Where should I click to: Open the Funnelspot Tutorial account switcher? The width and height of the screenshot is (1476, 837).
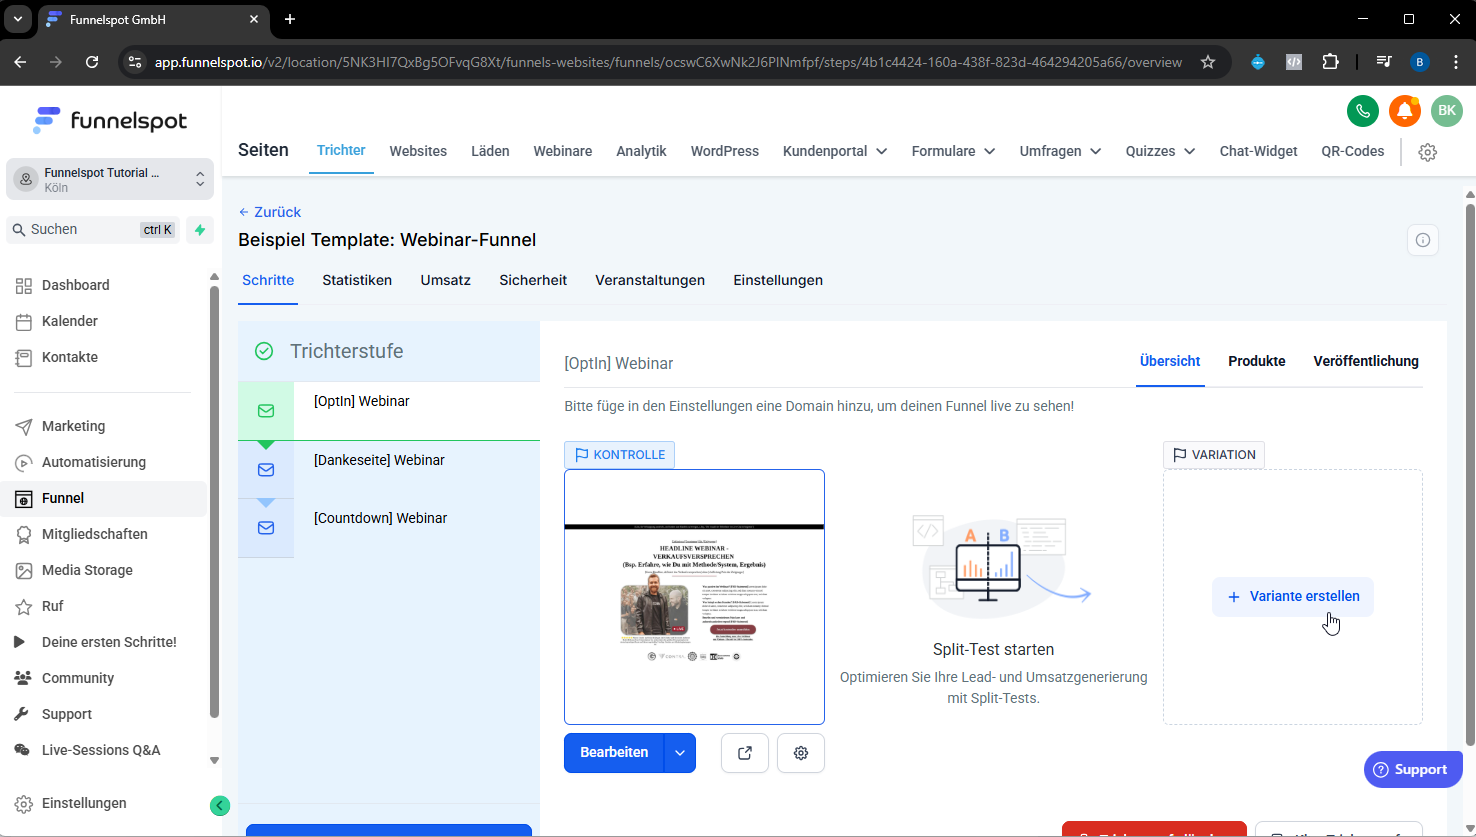110,180
